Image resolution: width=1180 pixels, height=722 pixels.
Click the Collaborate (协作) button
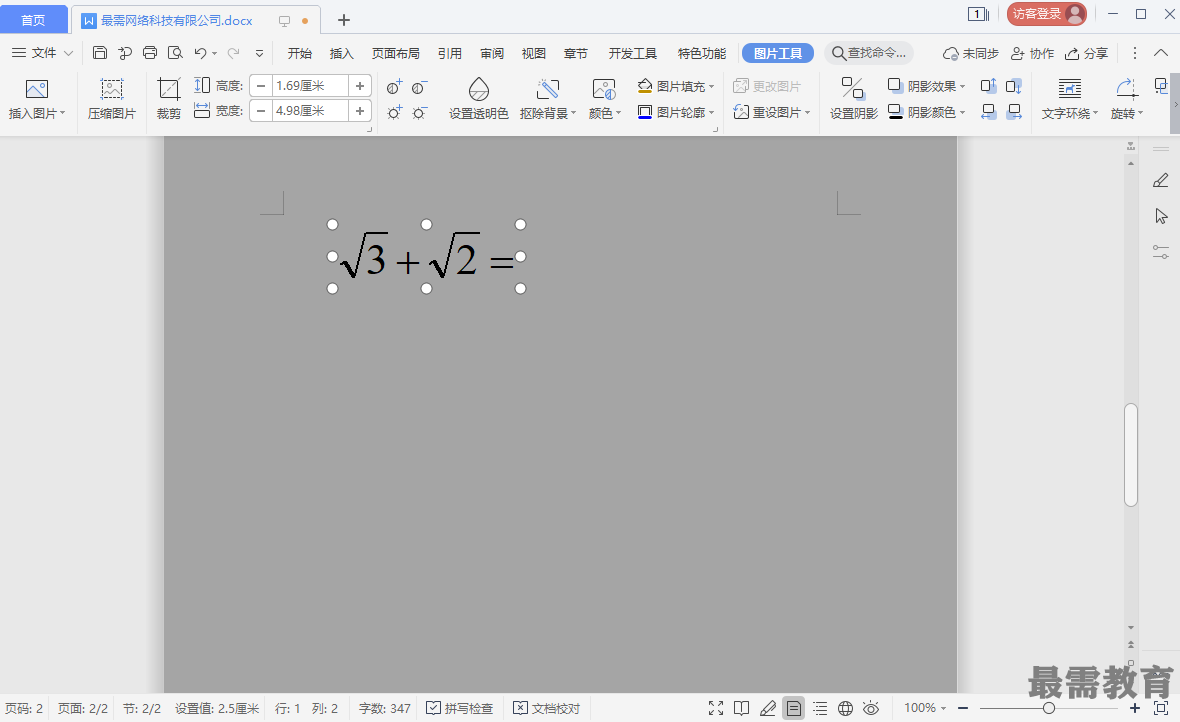pos(1032,53)
